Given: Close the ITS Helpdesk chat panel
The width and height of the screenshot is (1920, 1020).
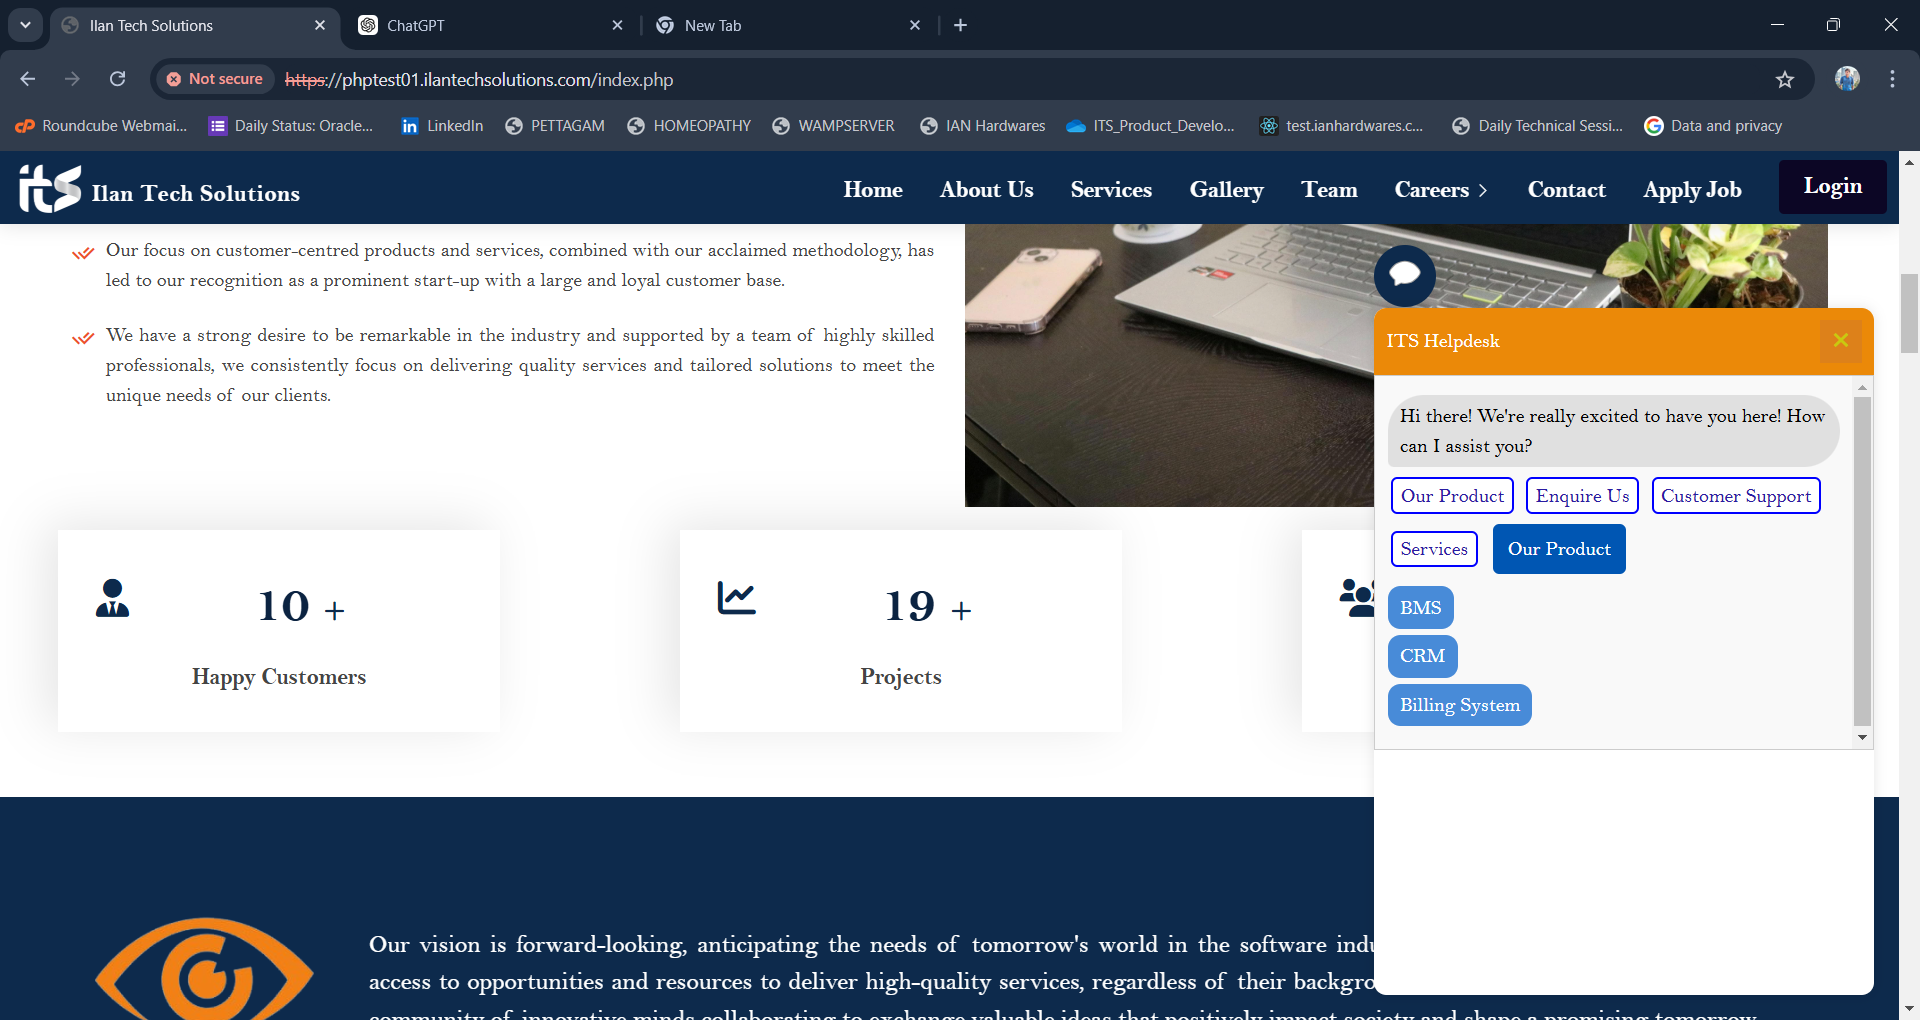Looking at the screenshot, I should point(1840,341).
